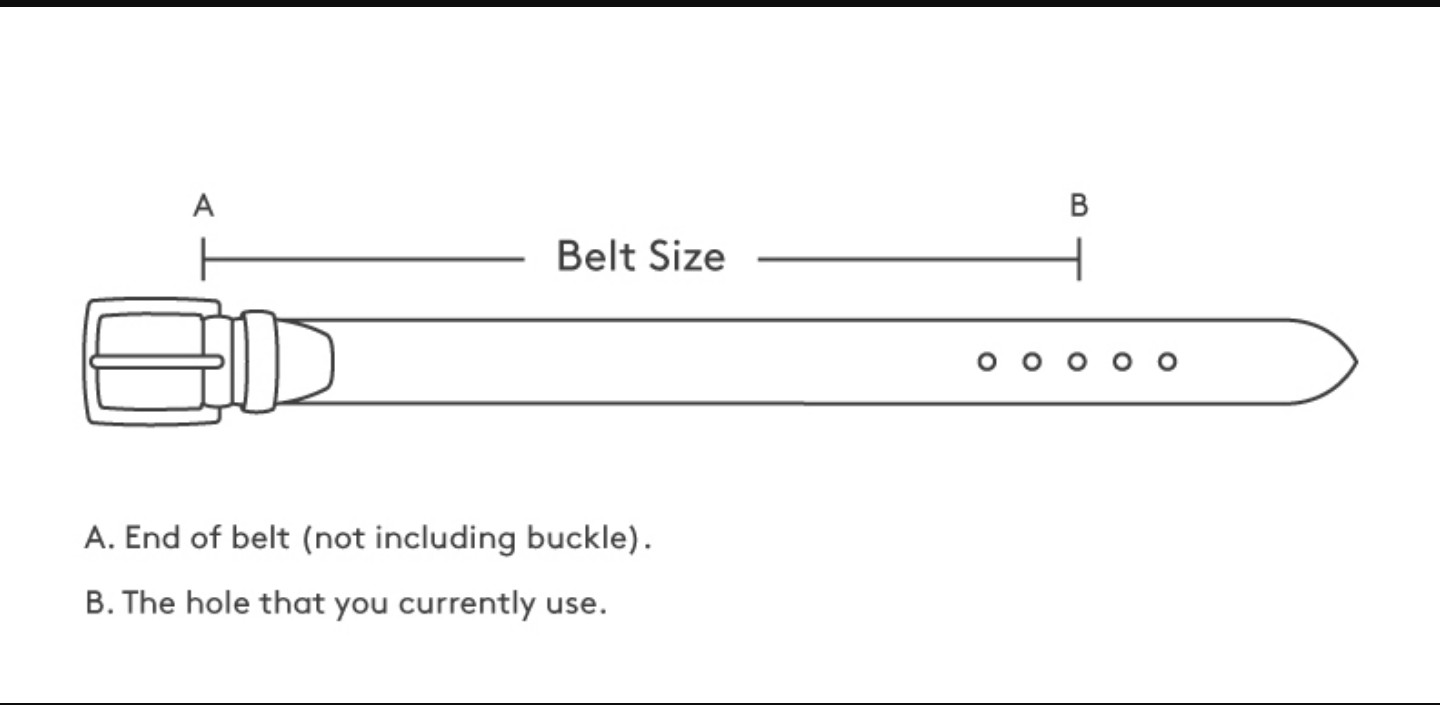Click the belt keeper loop
1440x705 pixels.
coord(259,361)
